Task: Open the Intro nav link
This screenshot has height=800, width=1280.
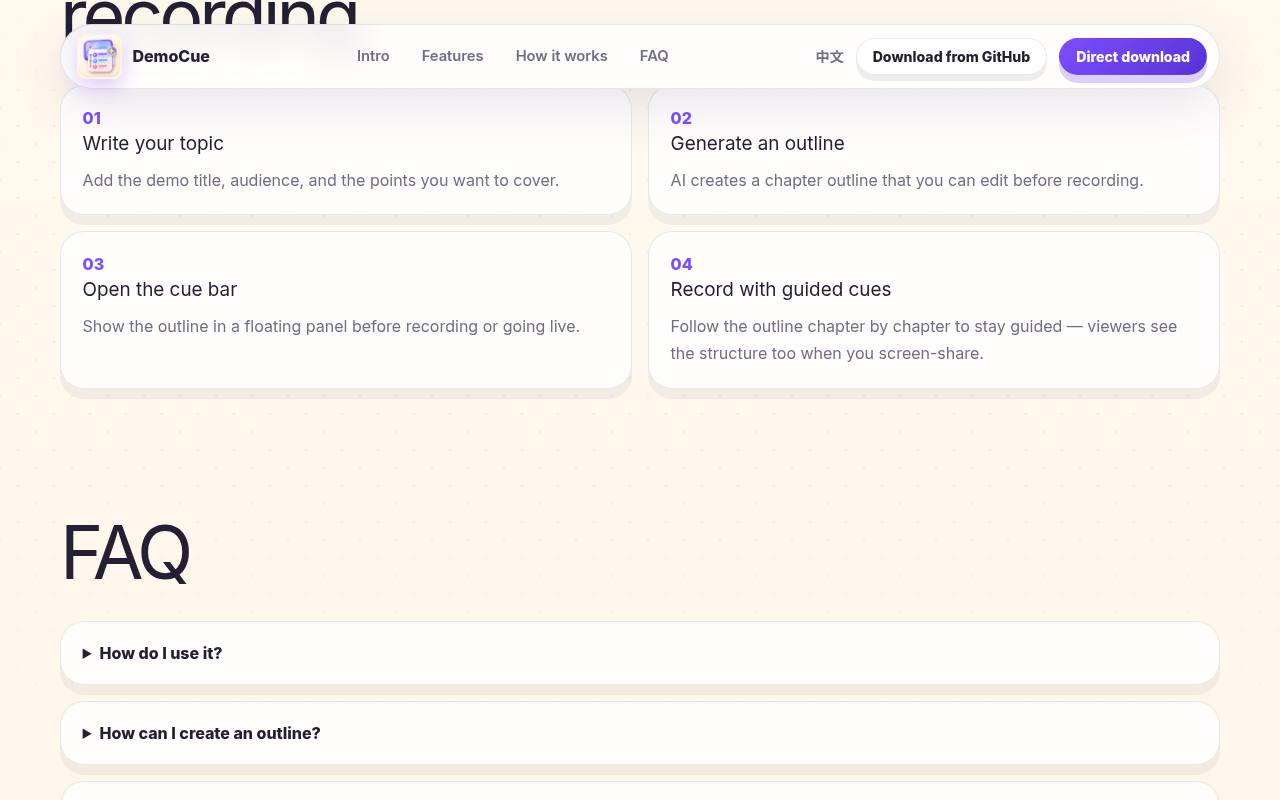Action: 373,56
